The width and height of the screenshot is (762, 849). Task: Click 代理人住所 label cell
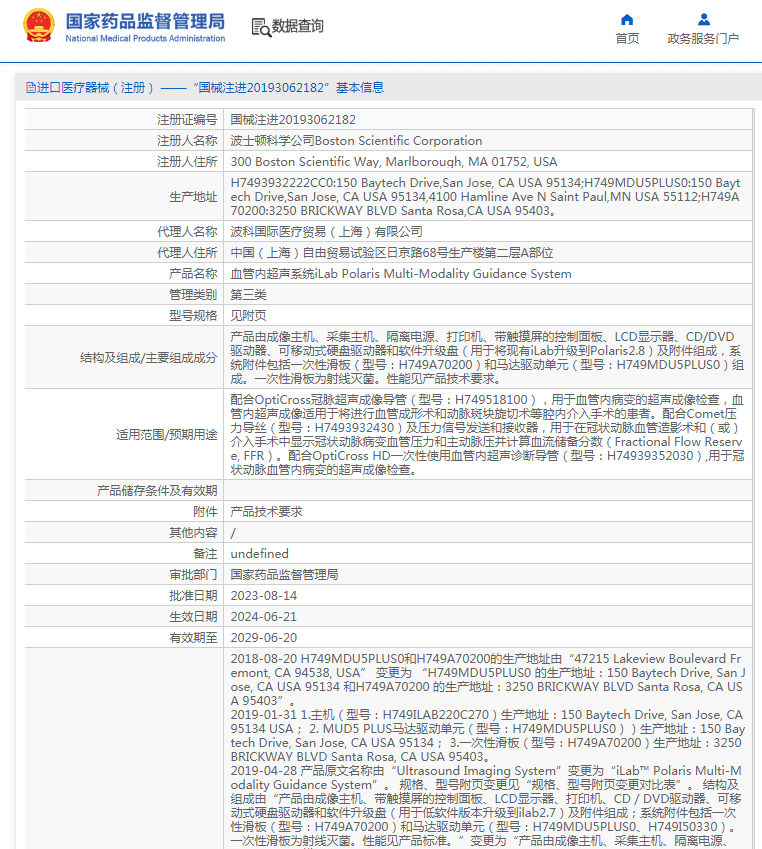click(124, 253)
